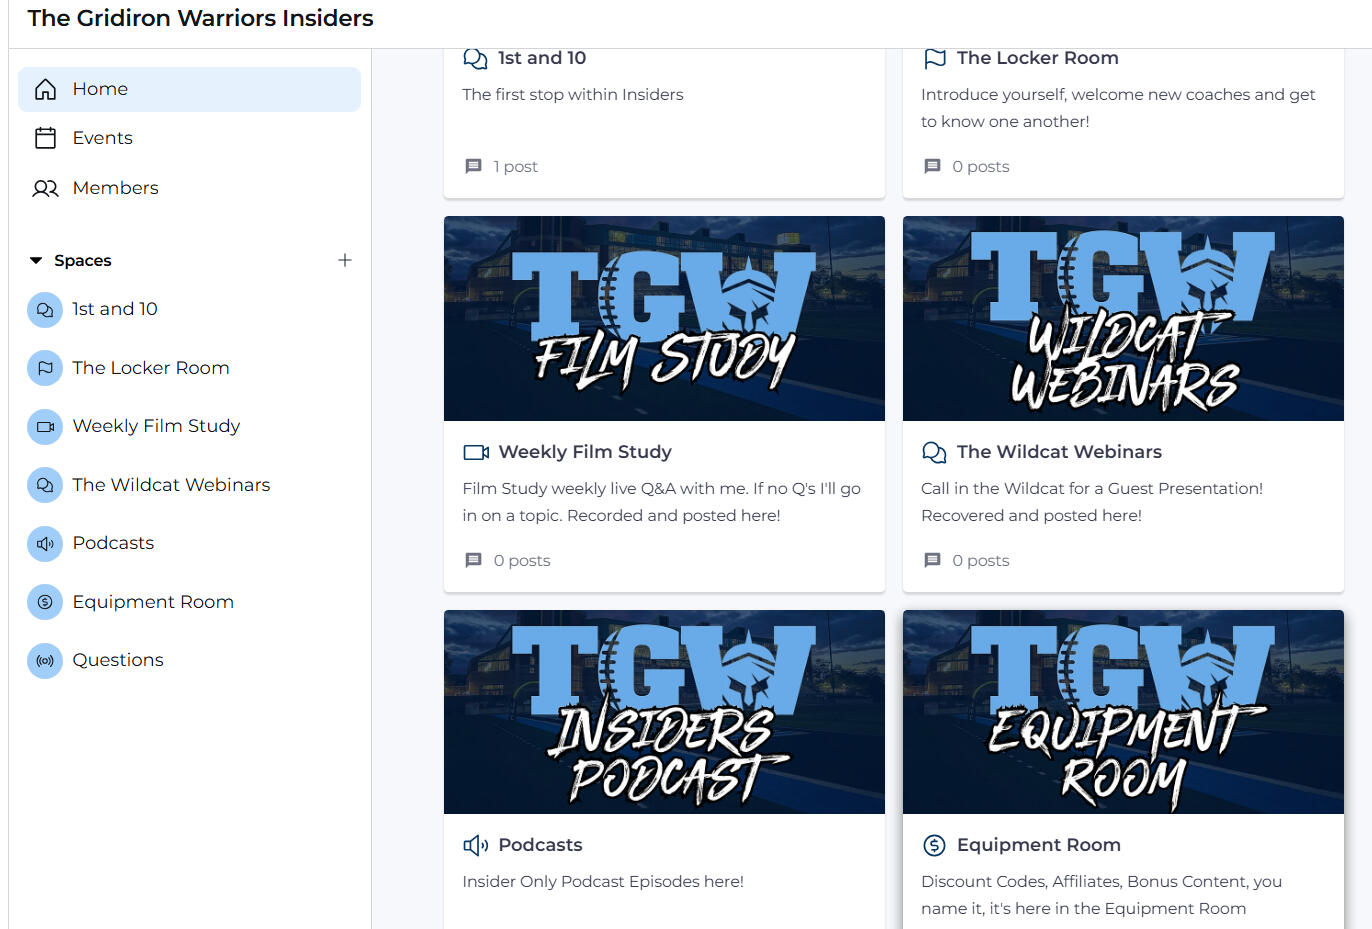Open The Wildcat Webinars in sidebar
Viewport: 1372px width, 929px height.
pyautogui.click(x=171, y=485)
